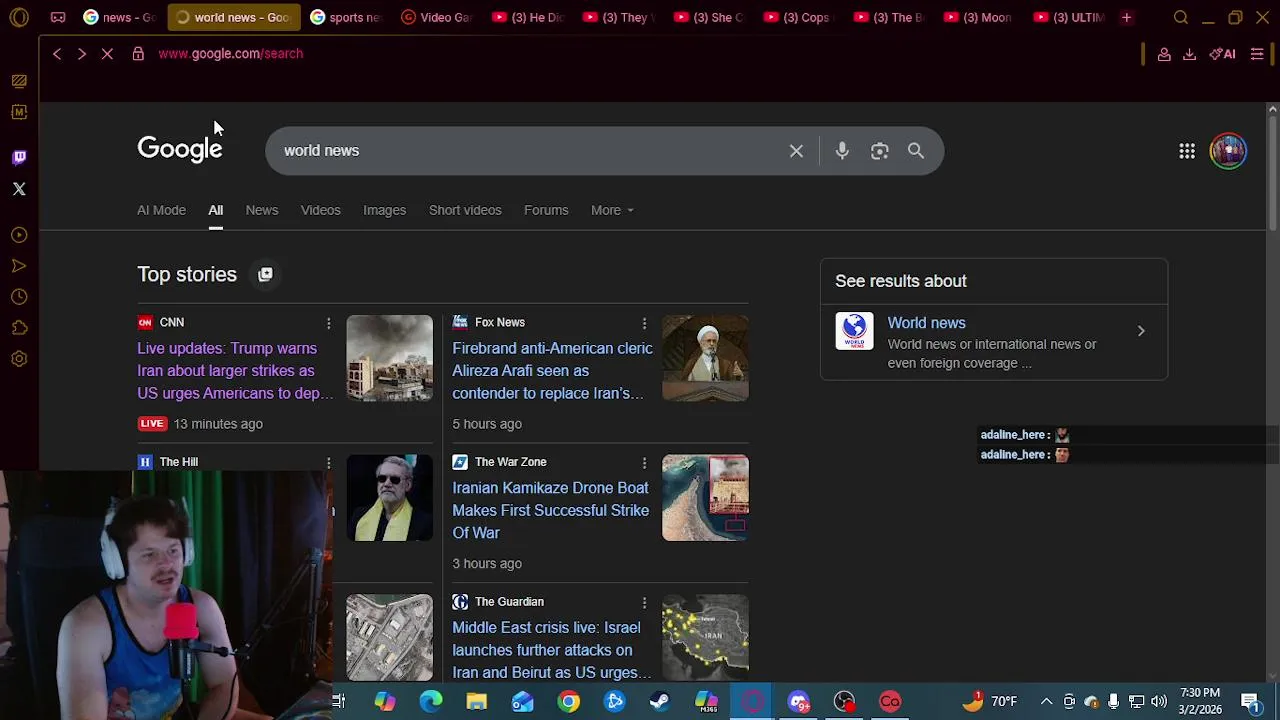Click the padlock site info icon
This screenshot has height=720, width=1280.
[x=138, y=54]
